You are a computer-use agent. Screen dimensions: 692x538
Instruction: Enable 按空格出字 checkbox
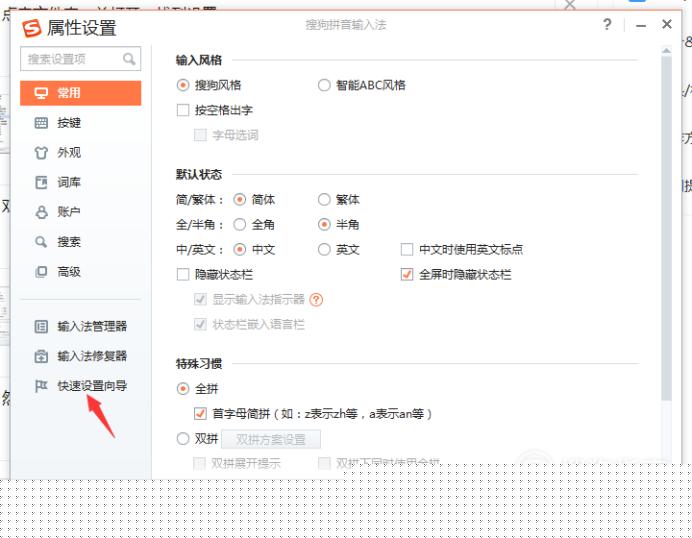point(183,110)
